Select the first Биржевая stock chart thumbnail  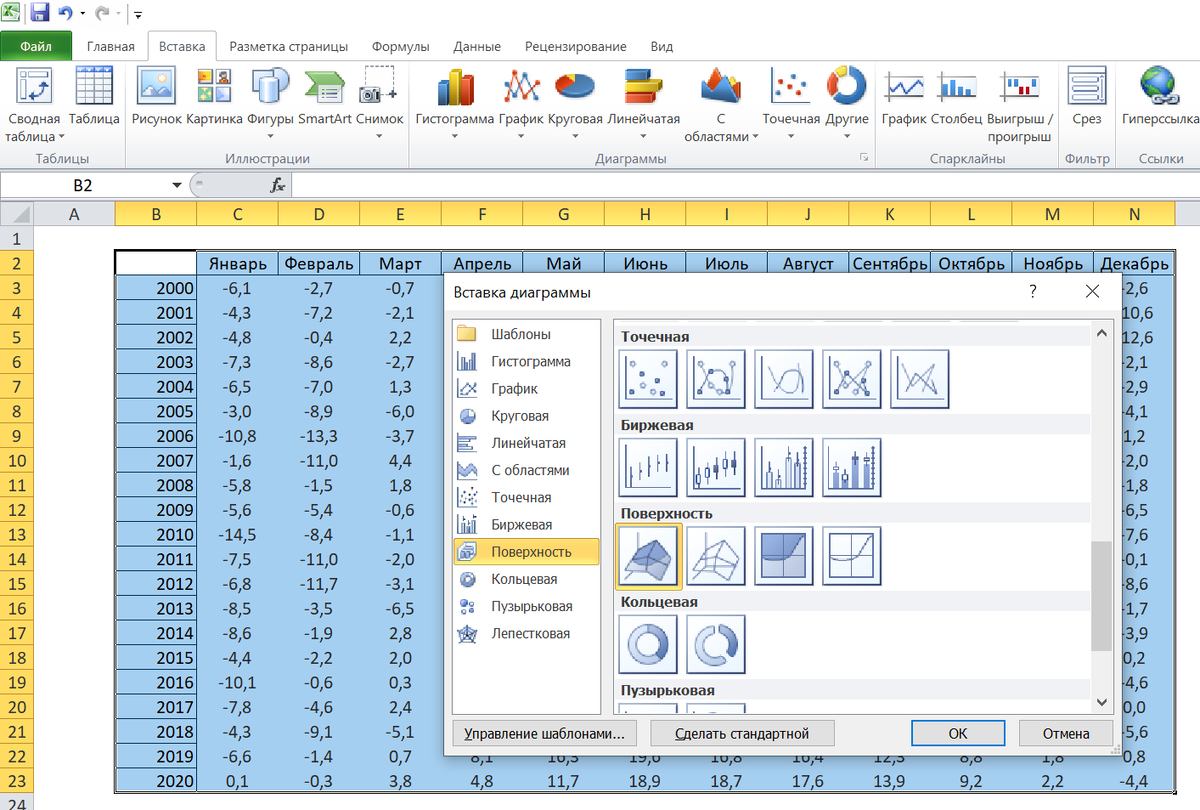[648, 467]
